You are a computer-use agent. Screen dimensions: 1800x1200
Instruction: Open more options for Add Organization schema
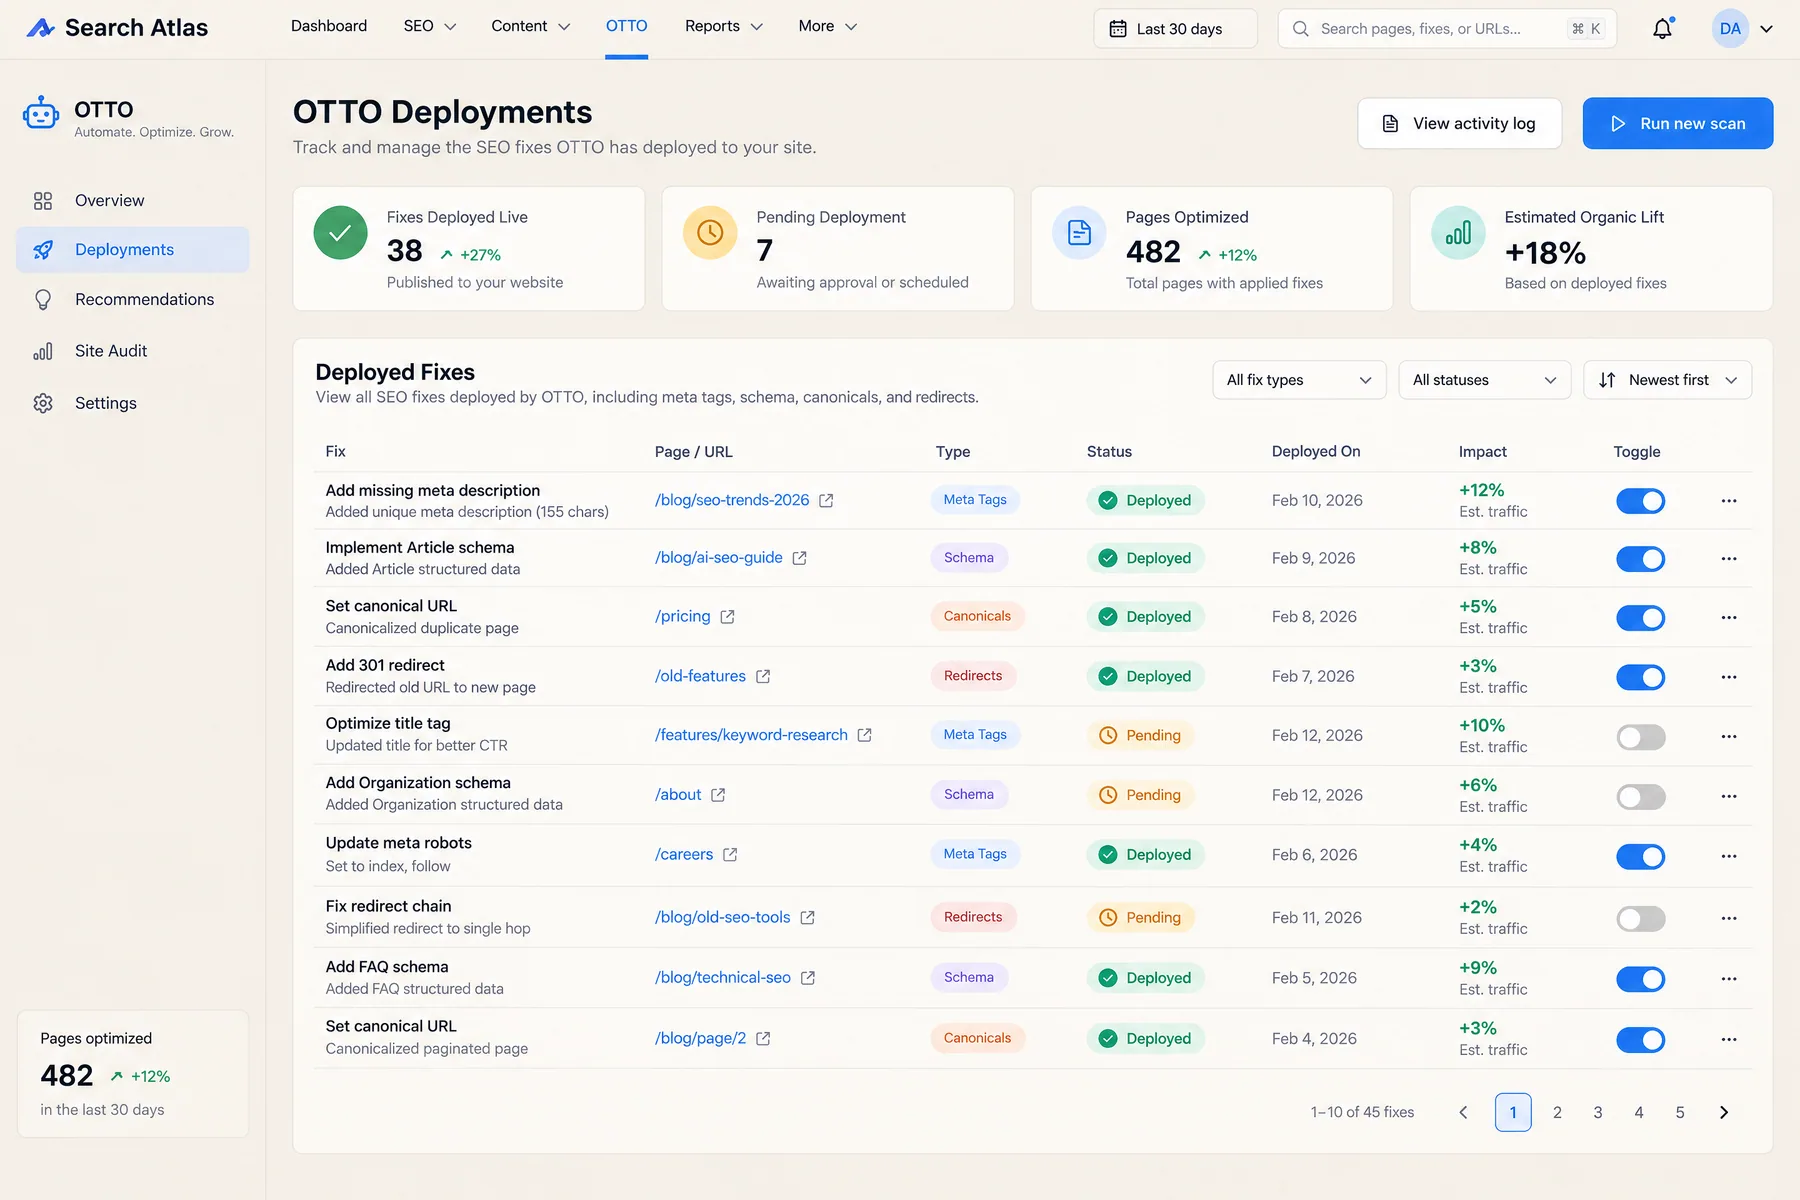tap(1729, 797)
